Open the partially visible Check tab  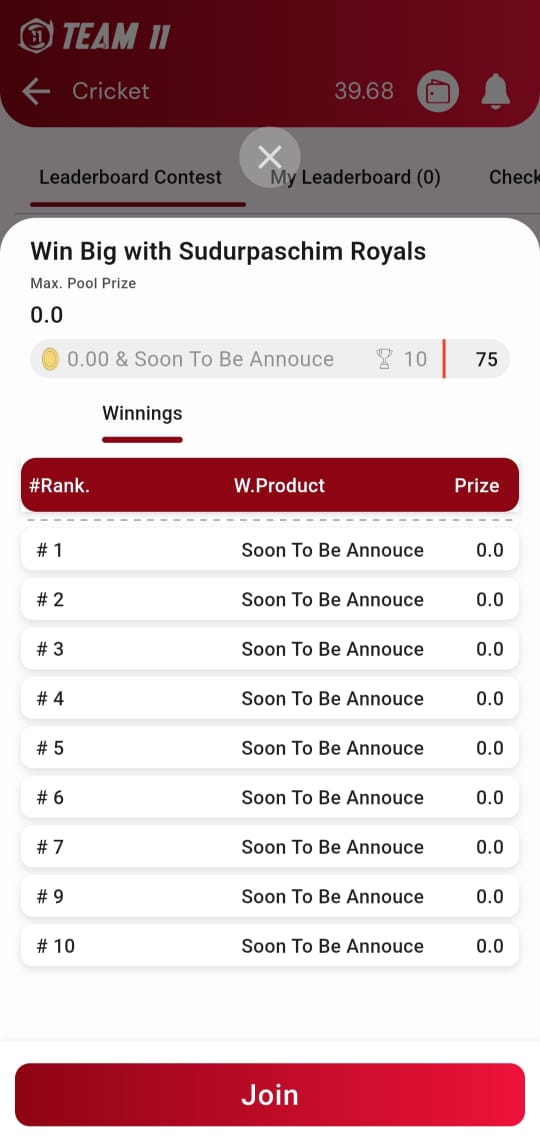pos(514,177)
